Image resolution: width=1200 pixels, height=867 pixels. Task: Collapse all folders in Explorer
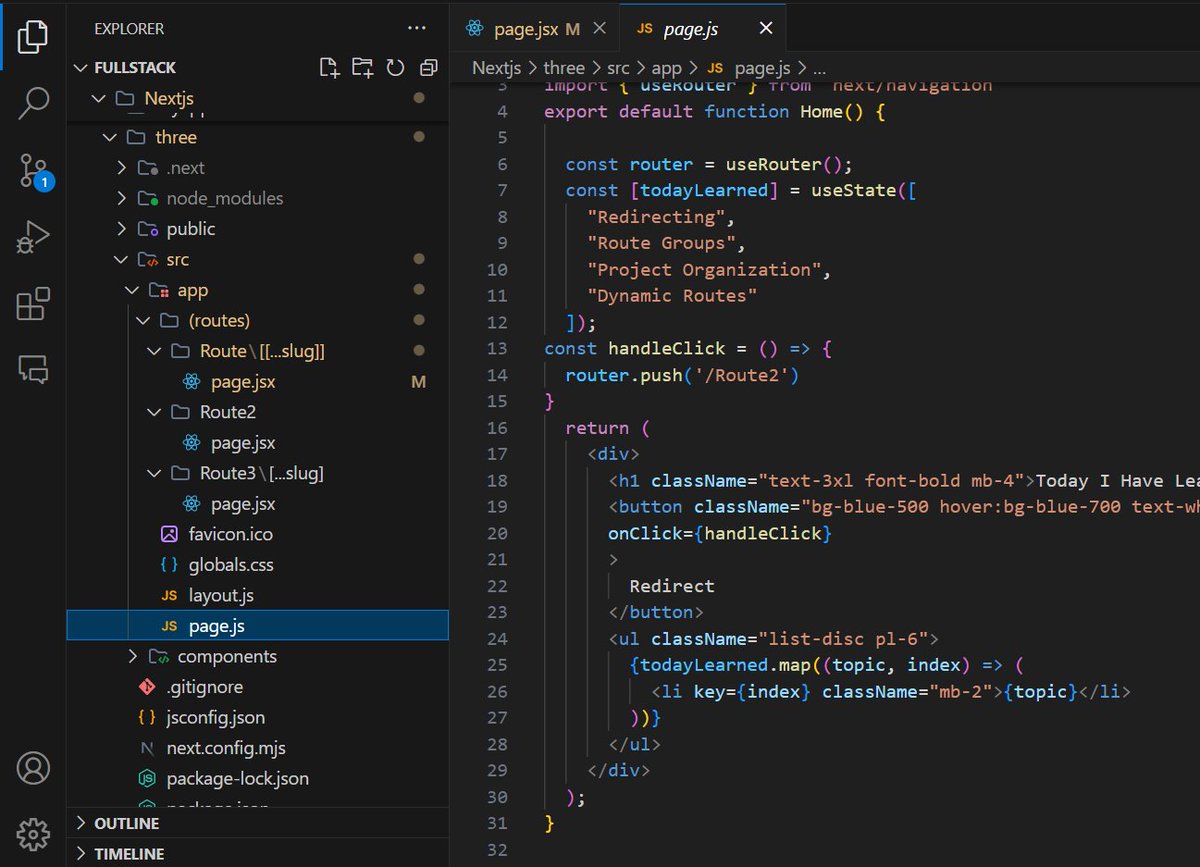coord(428,67)
